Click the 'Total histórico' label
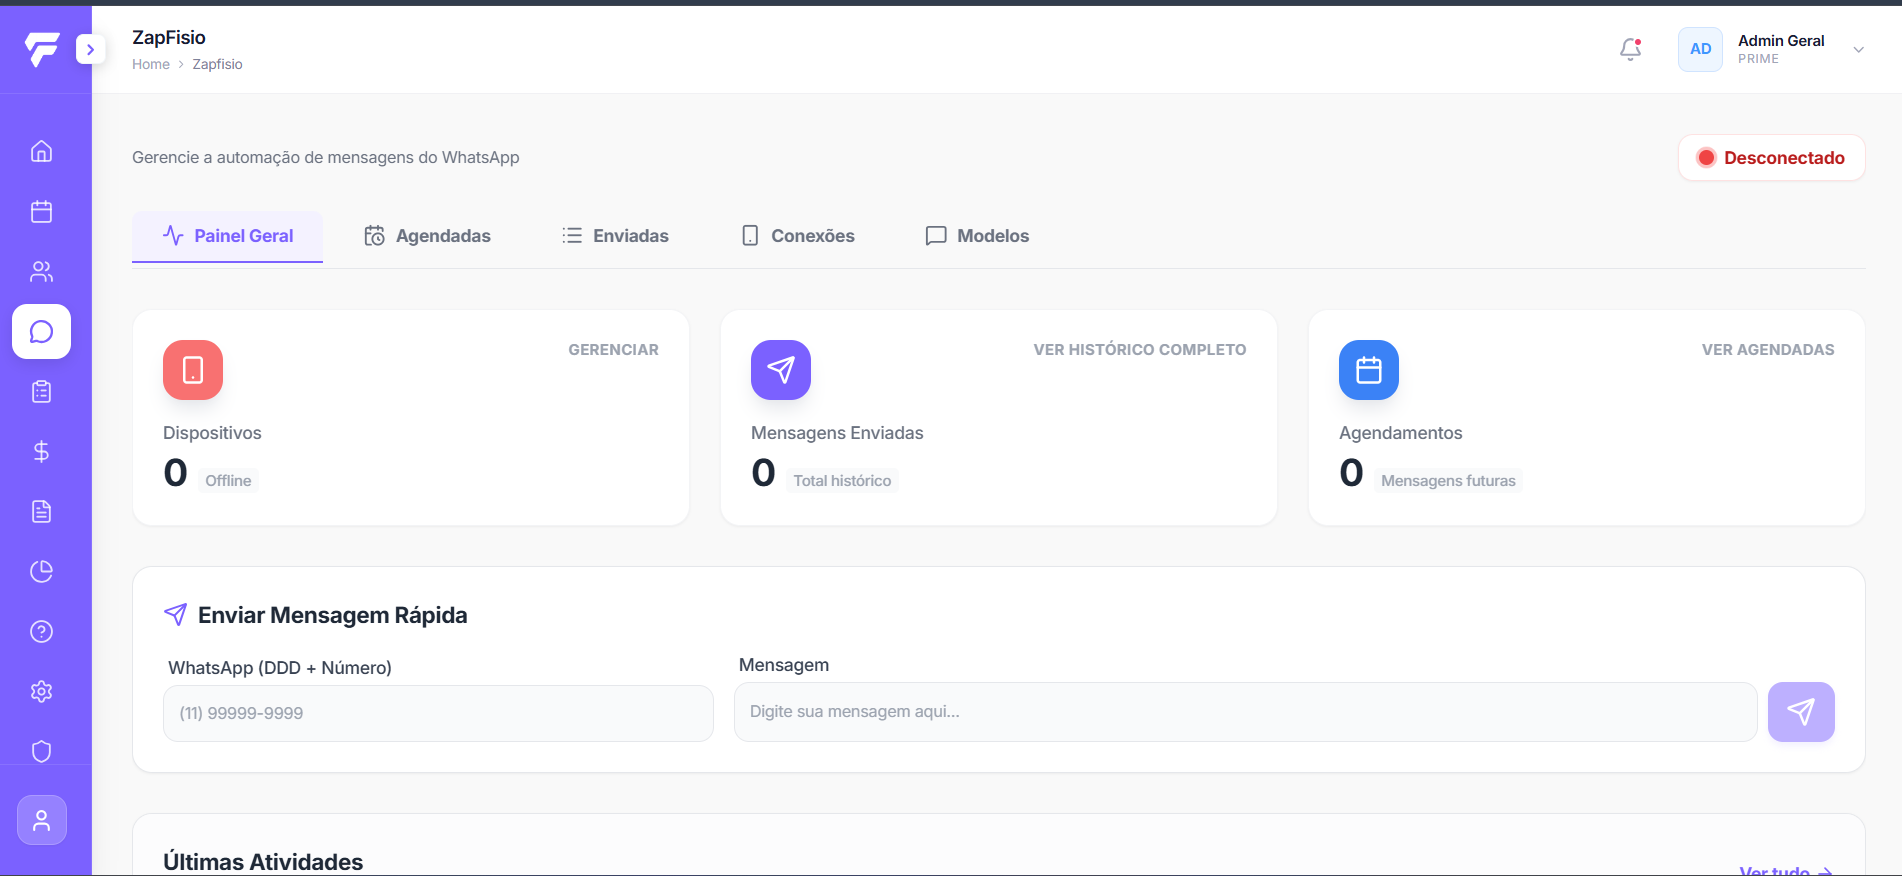The width and height of the screenshot is (1902, 876). pos(842,481)
